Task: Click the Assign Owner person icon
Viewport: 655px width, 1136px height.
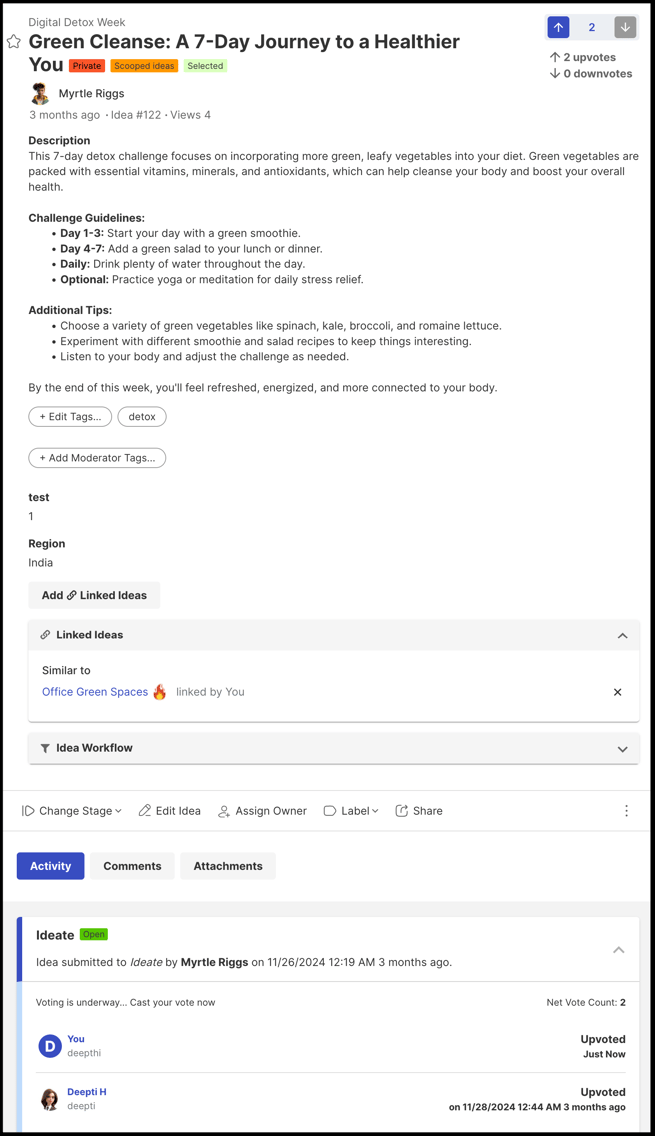Action: 224,811
